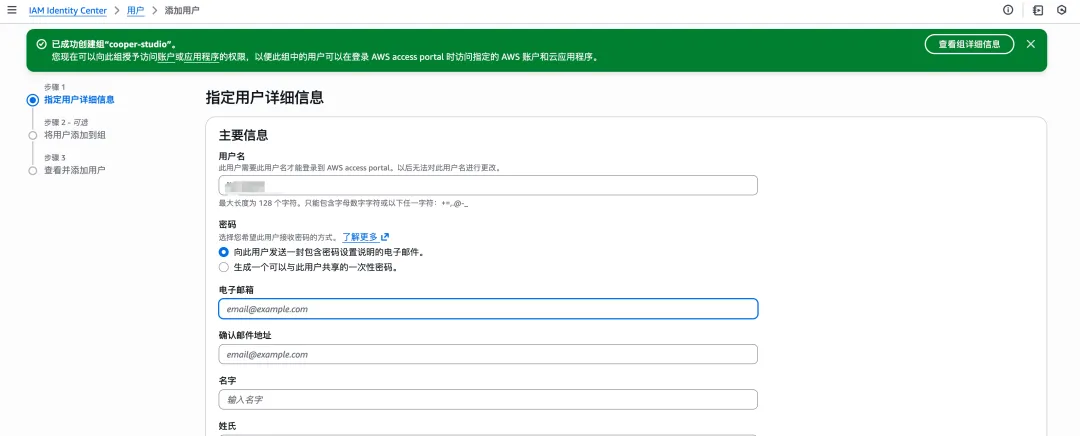The height and width of the screenshot is (436, 1080).
Task: Open the hamburger navigation menu
Action: tap(11, 10)
